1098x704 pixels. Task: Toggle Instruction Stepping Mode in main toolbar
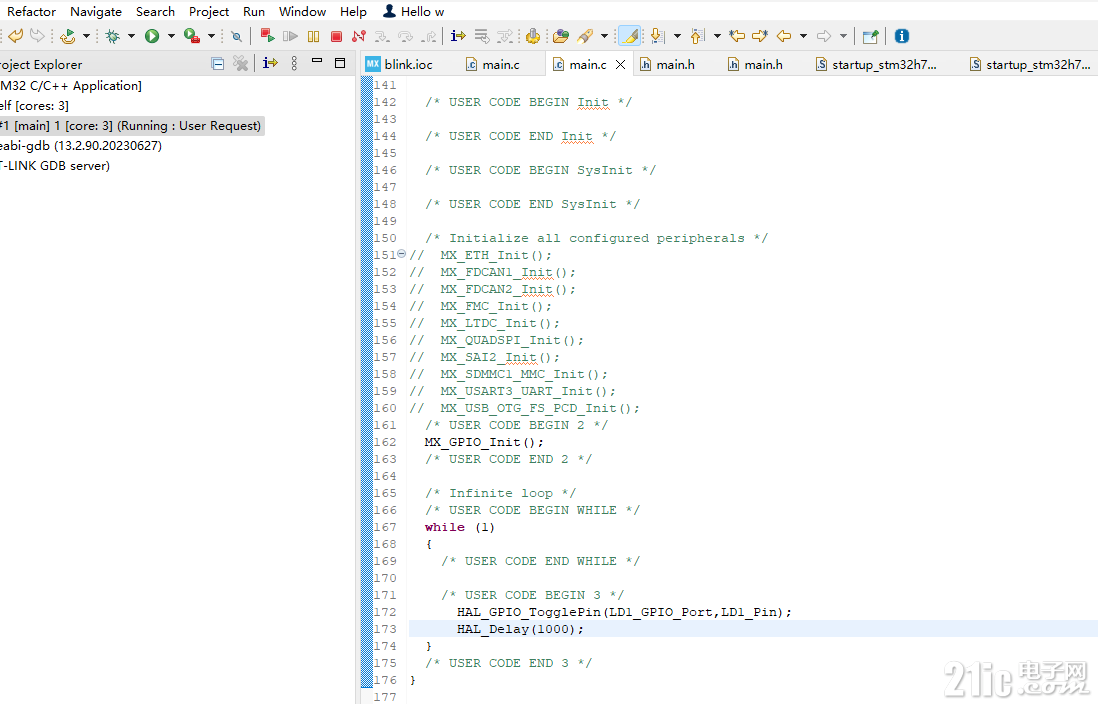459,36
